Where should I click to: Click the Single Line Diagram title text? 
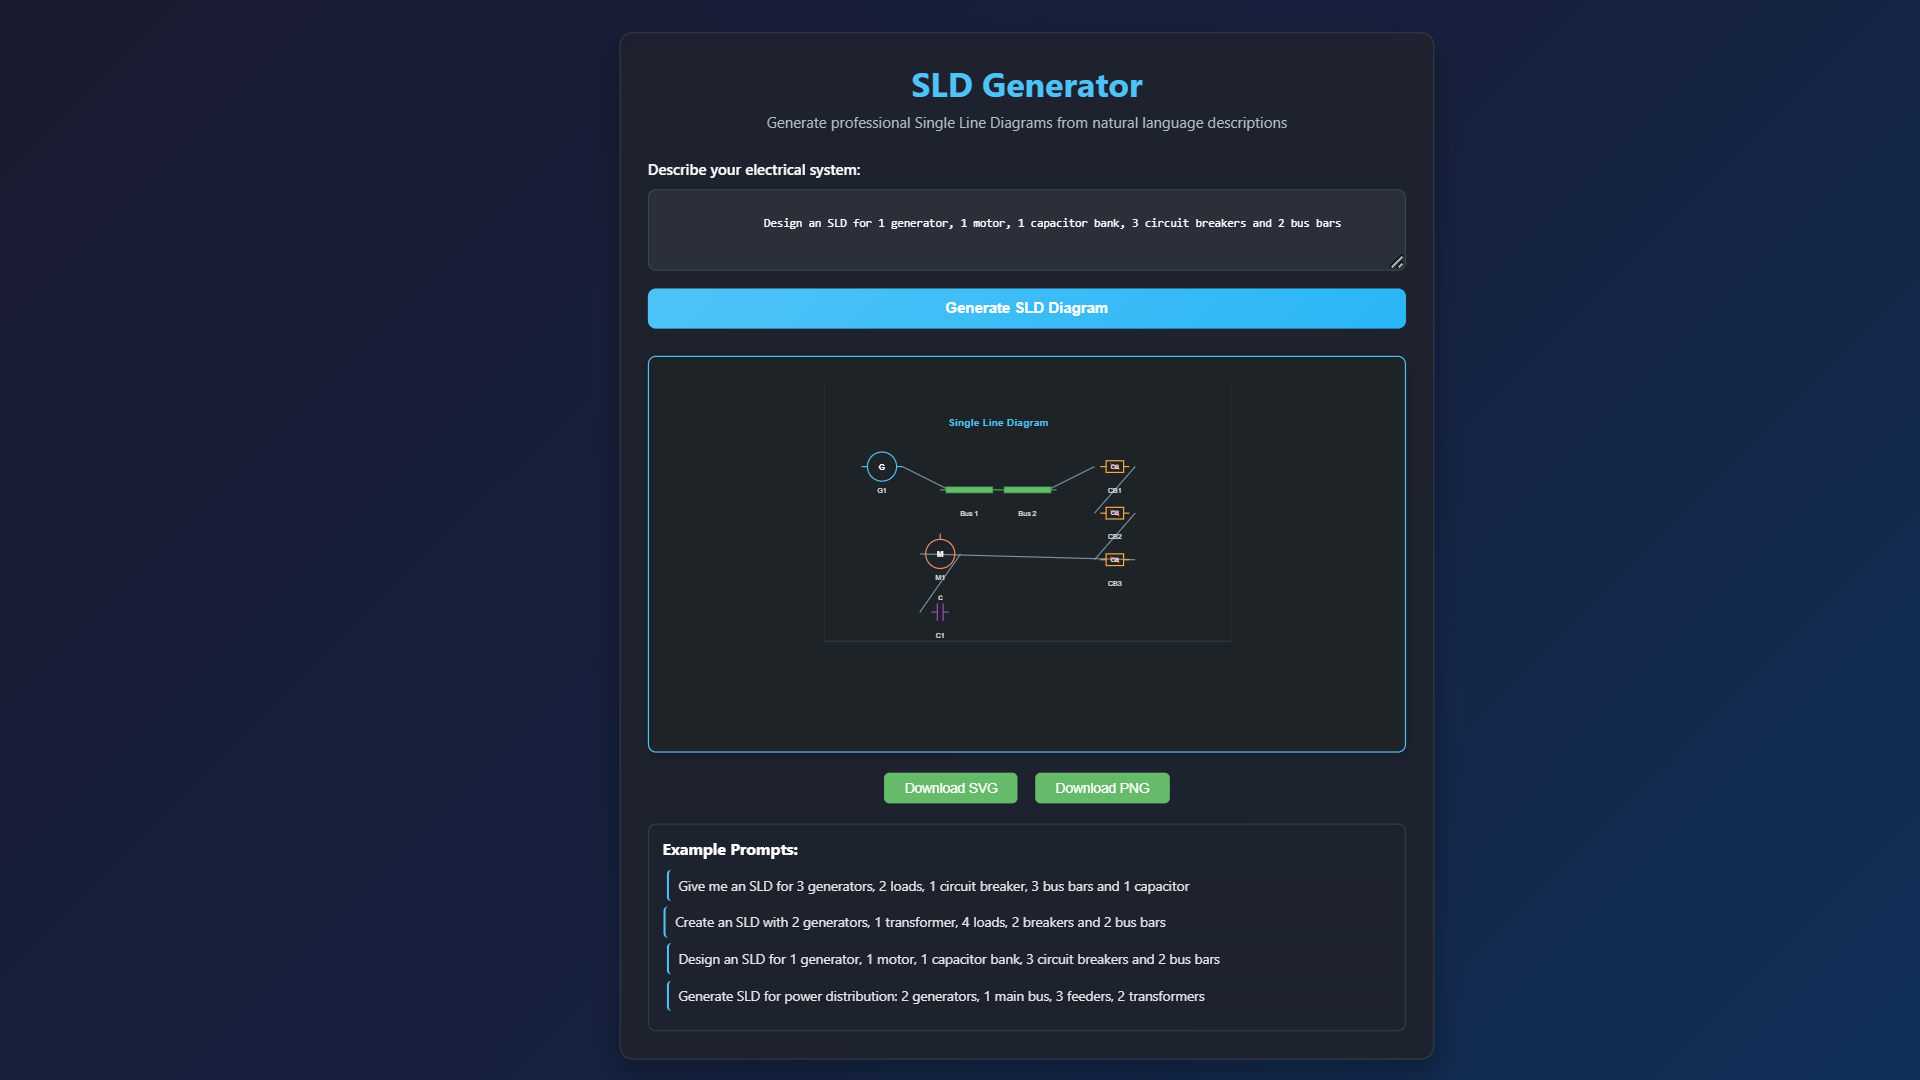[998, 423]
